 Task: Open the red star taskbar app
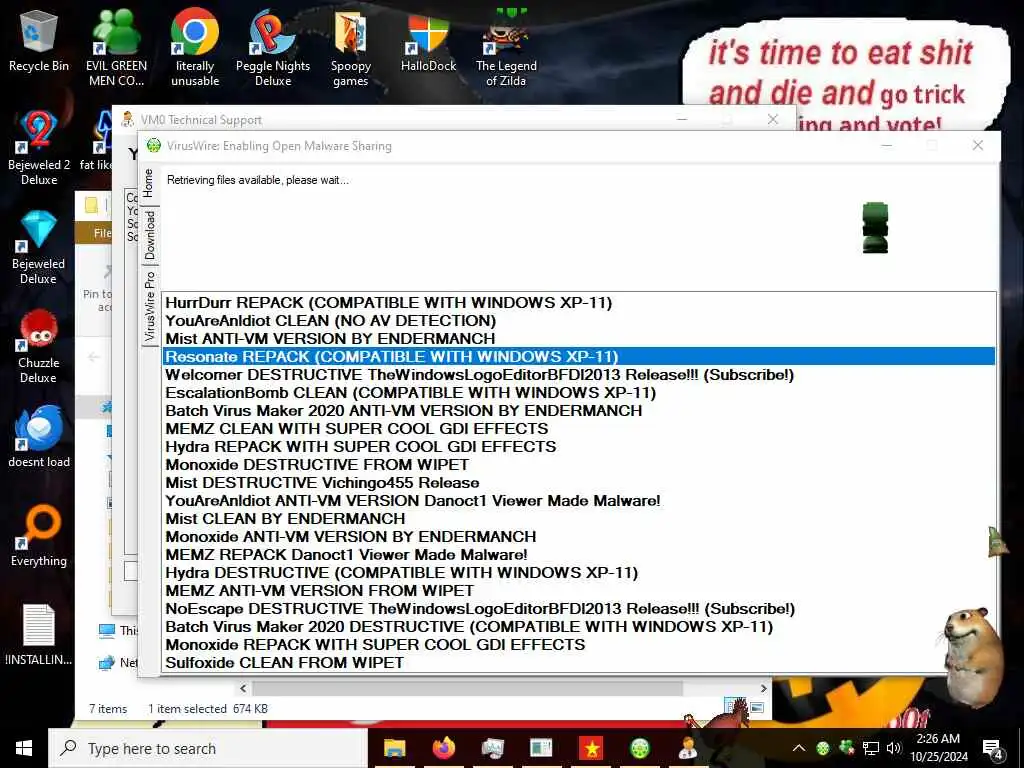(x=590, y=748)
